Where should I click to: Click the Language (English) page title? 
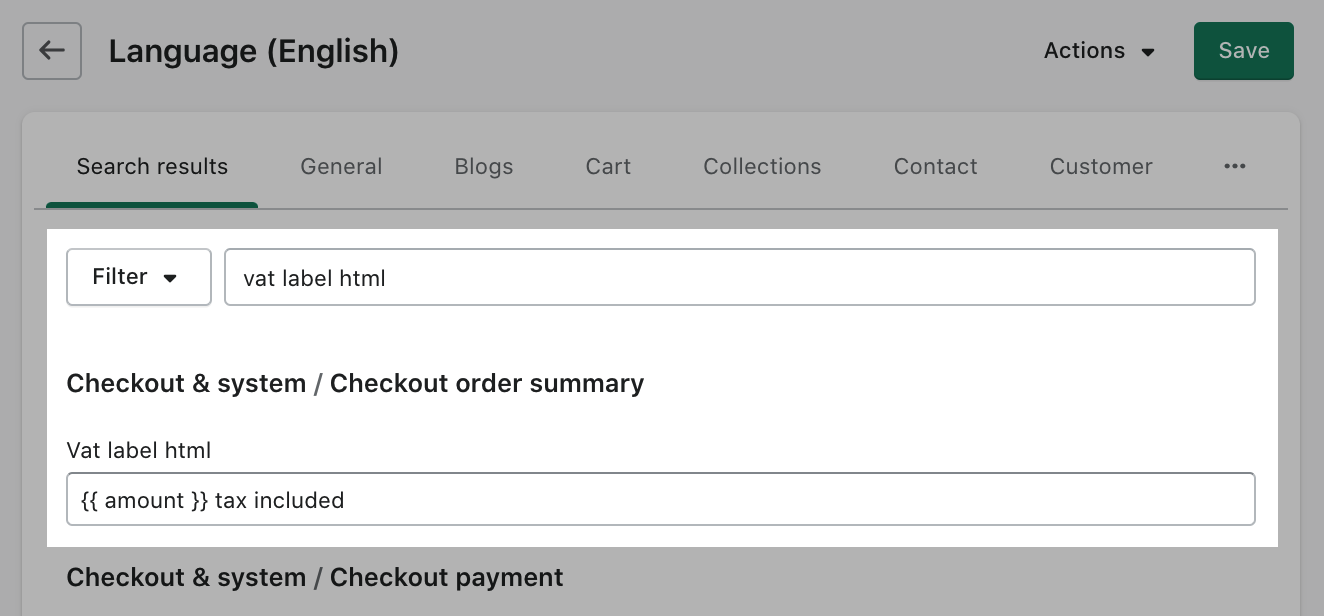point(254,51)
